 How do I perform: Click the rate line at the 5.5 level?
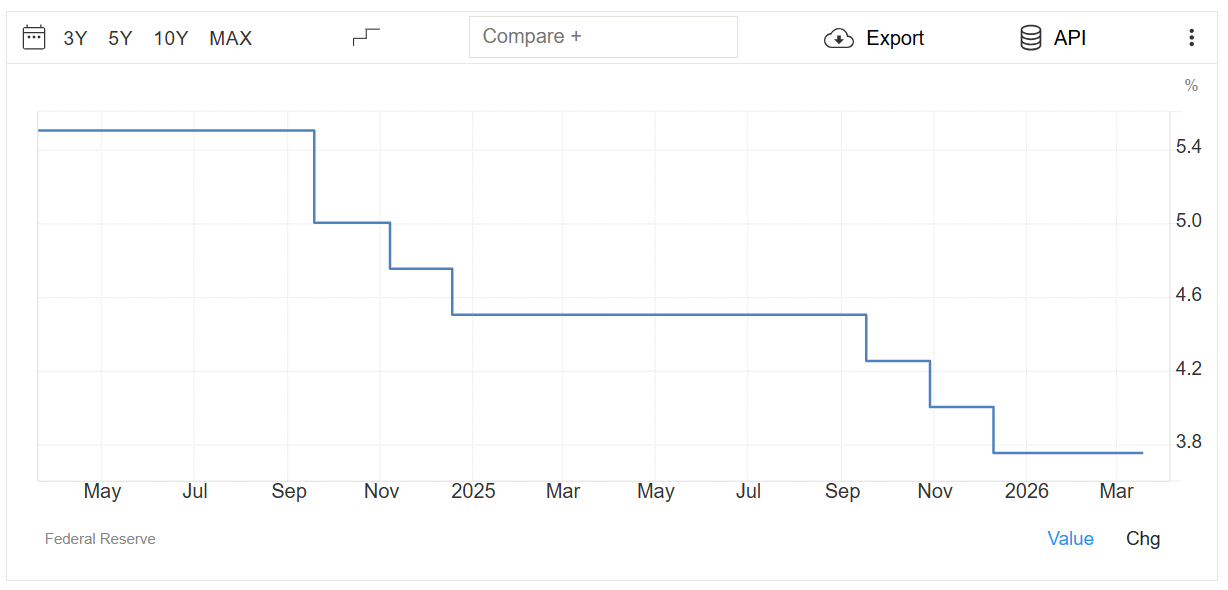tap(175, 130)
